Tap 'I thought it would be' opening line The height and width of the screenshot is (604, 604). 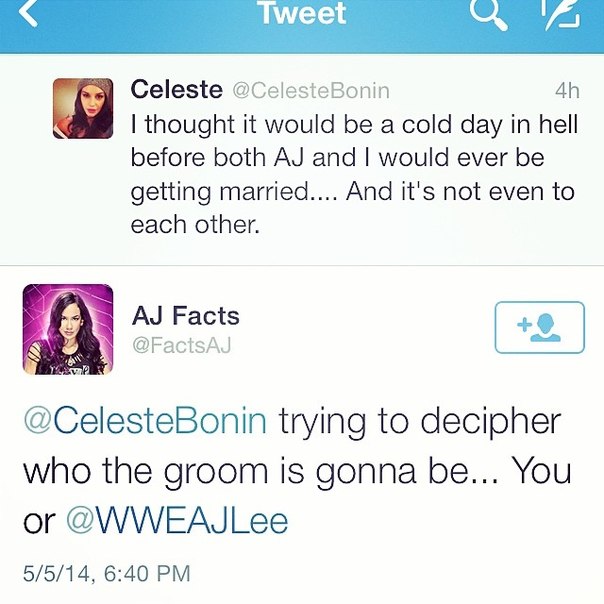(x=240, y=125)
